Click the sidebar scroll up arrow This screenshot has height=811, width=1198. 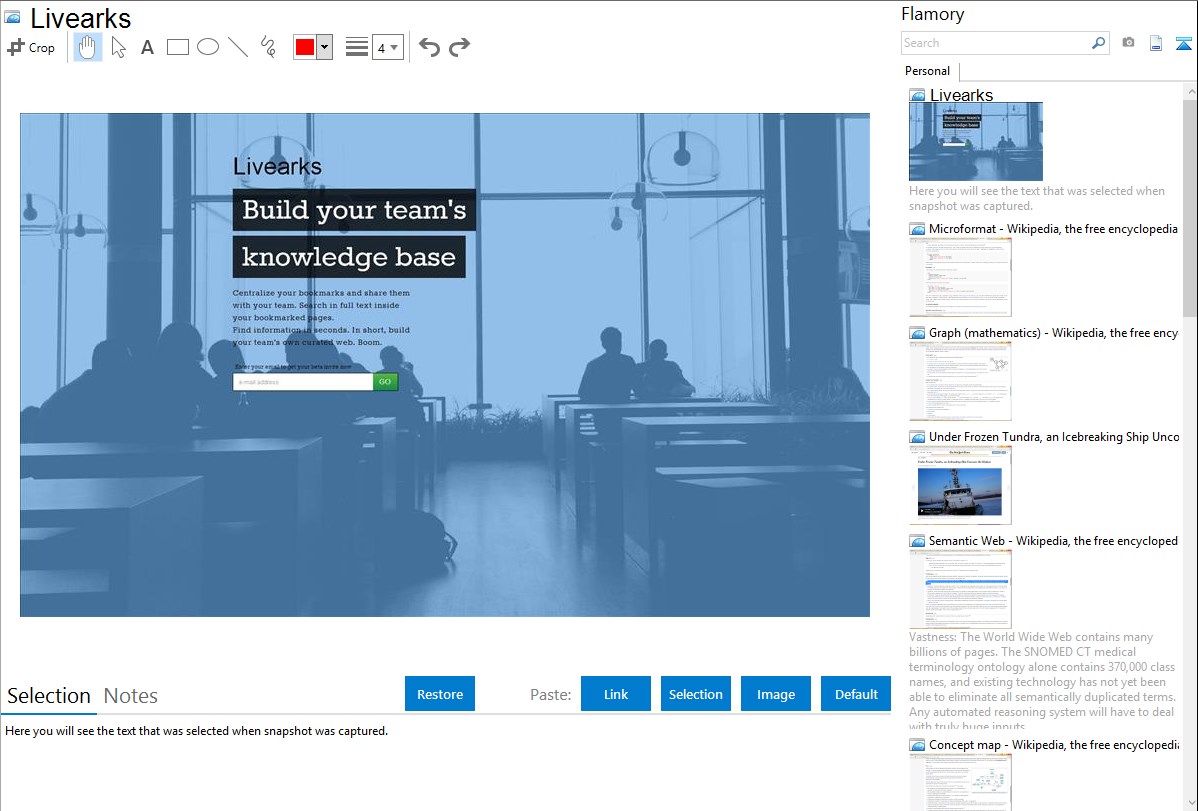pos(1190,91)
